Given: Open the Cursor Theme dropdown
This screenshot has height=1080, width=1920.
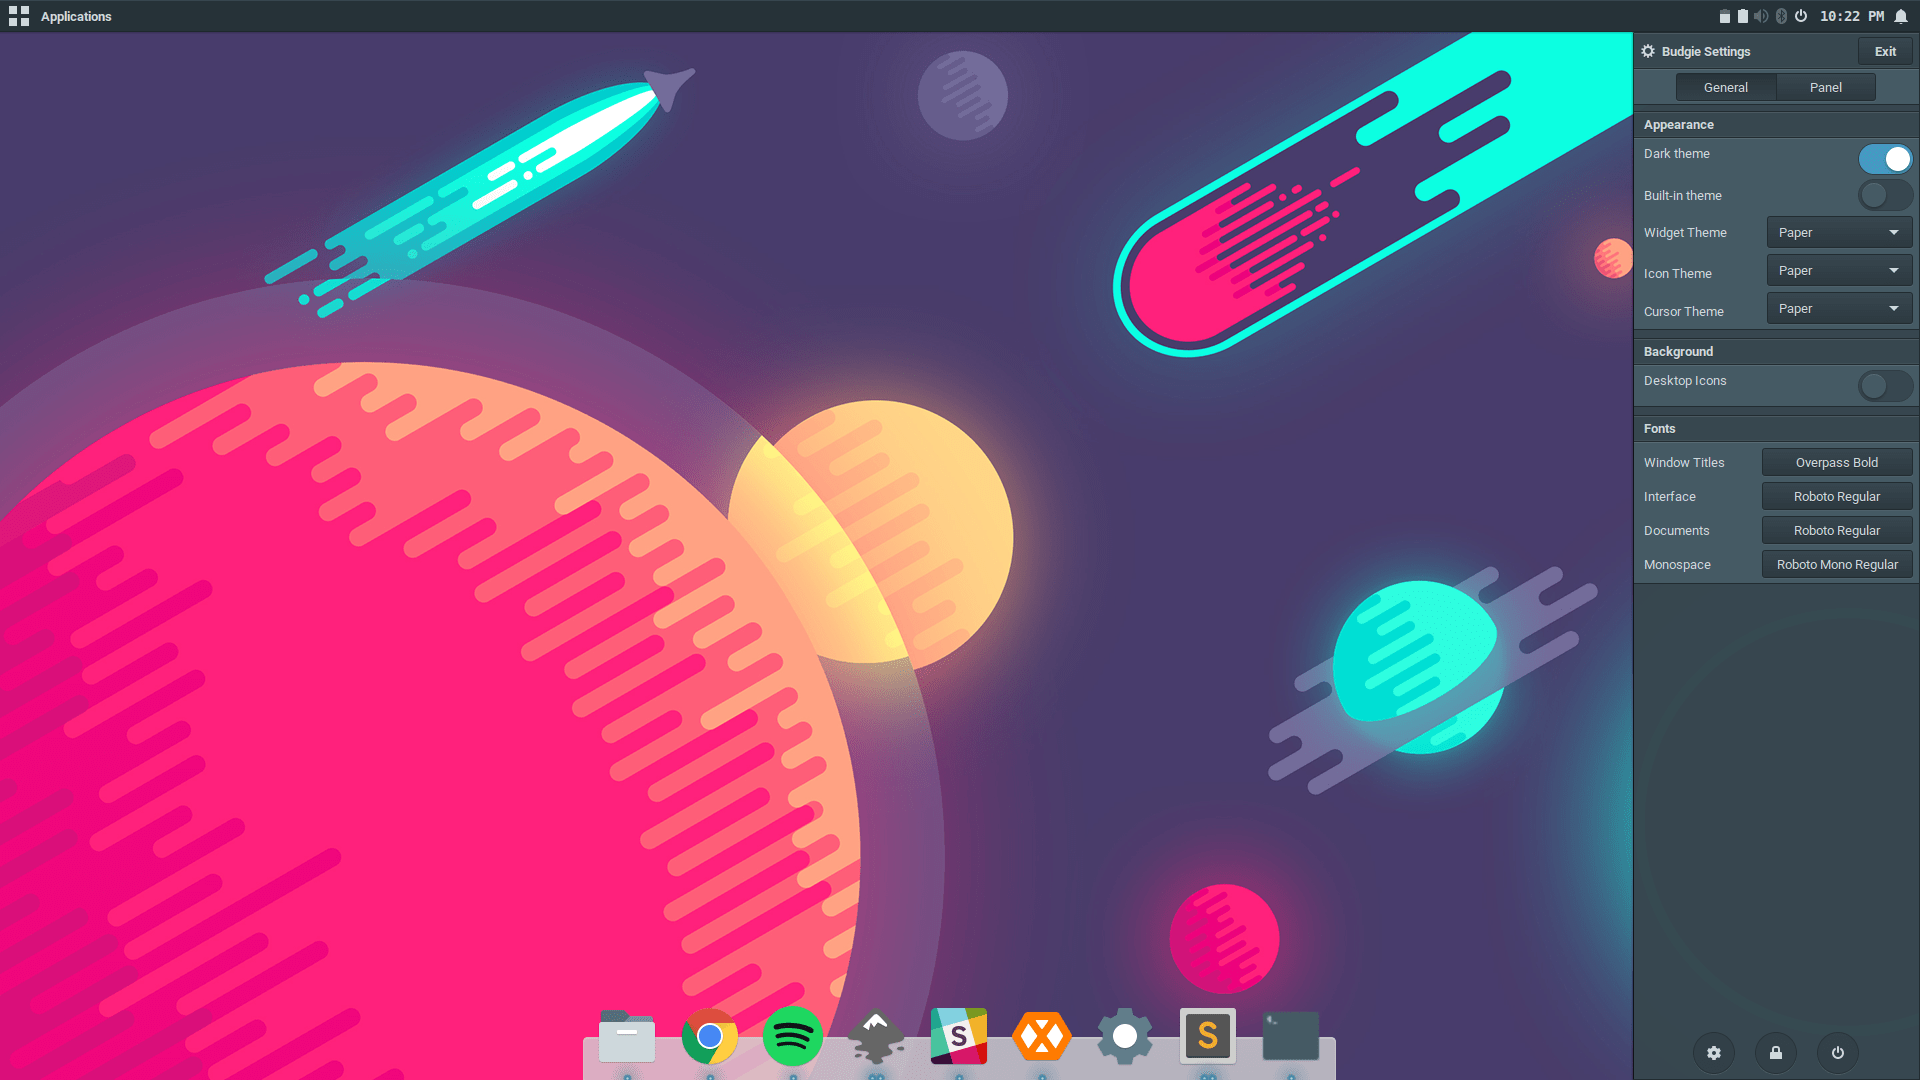Looking at the screenshot, I should pos(1839,308).
